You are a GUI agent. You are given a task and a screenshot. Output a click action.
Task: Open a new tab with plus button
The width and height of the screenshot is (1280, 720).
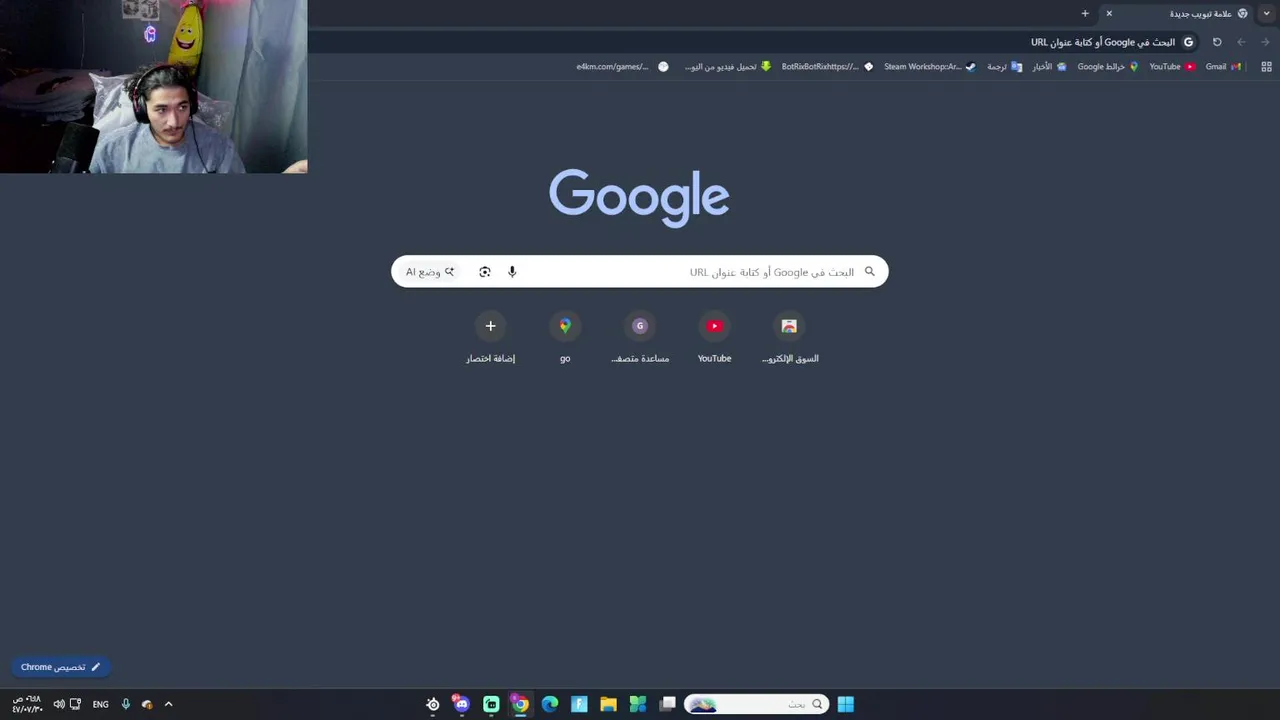[x=1085, y=13]
